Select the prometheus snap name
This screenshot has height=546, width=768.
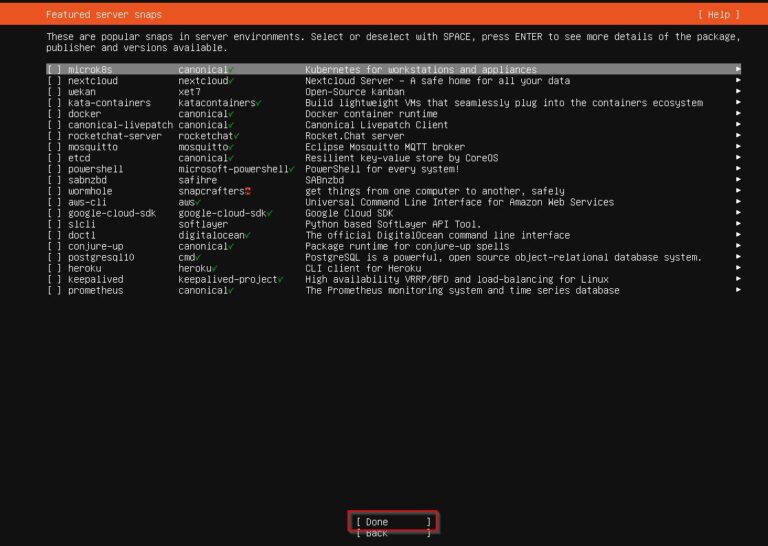(96, 290)
